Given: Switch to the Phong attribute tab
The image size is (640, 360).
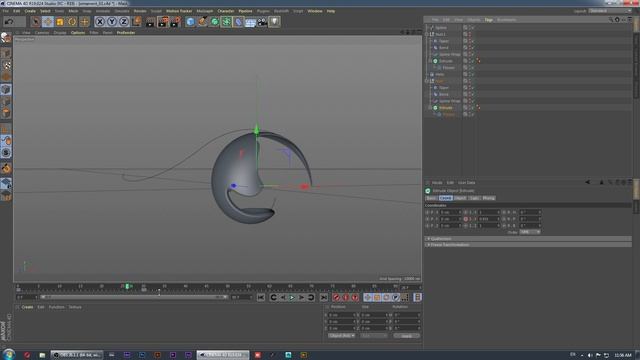Looking at the screenshot, I should tap(489, 198).
